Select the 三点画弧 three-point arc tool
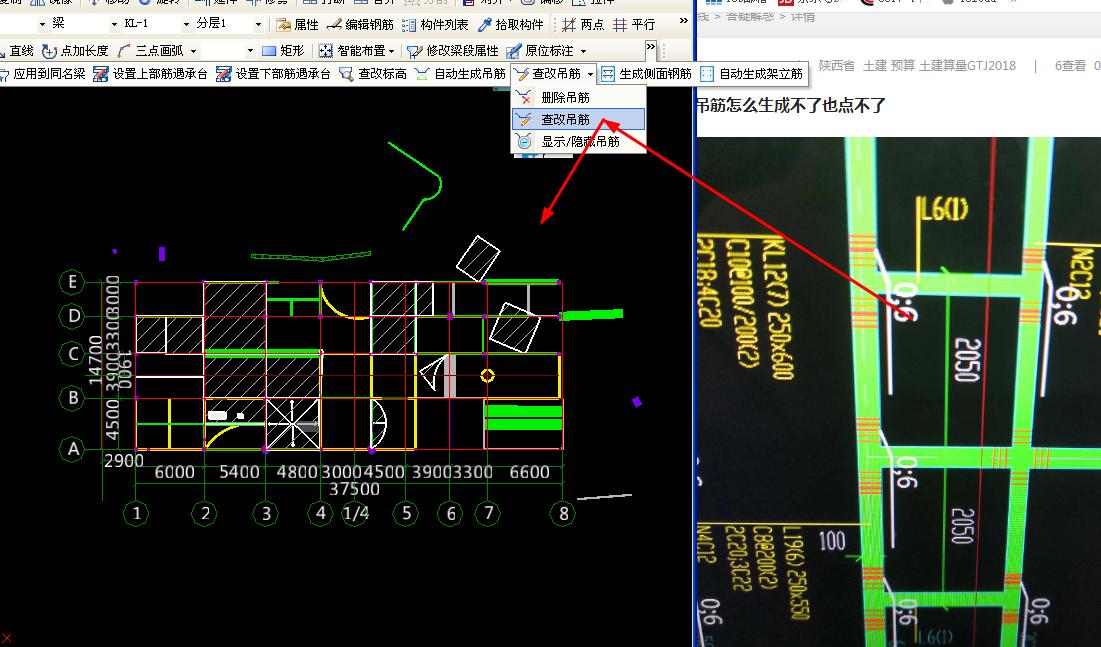The image size is (1101, 647). pyautogui.click(x=151, y=51)
